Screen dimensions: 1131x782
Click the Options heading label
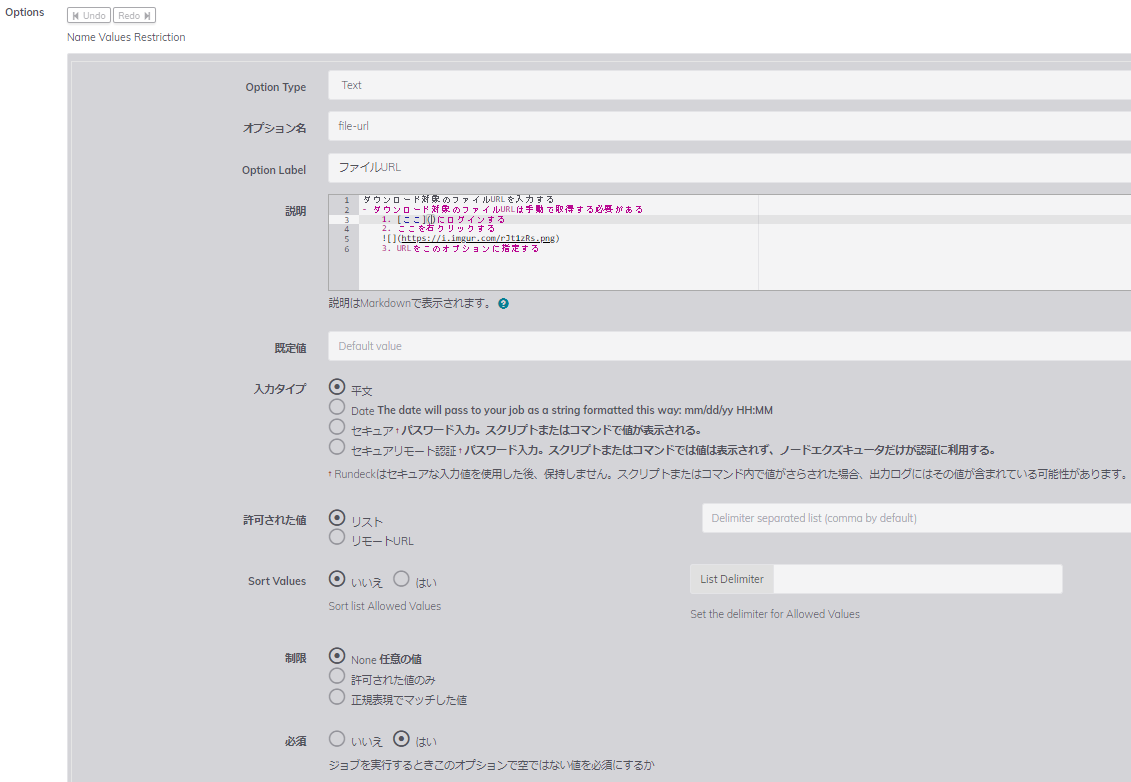pos(25,12)
